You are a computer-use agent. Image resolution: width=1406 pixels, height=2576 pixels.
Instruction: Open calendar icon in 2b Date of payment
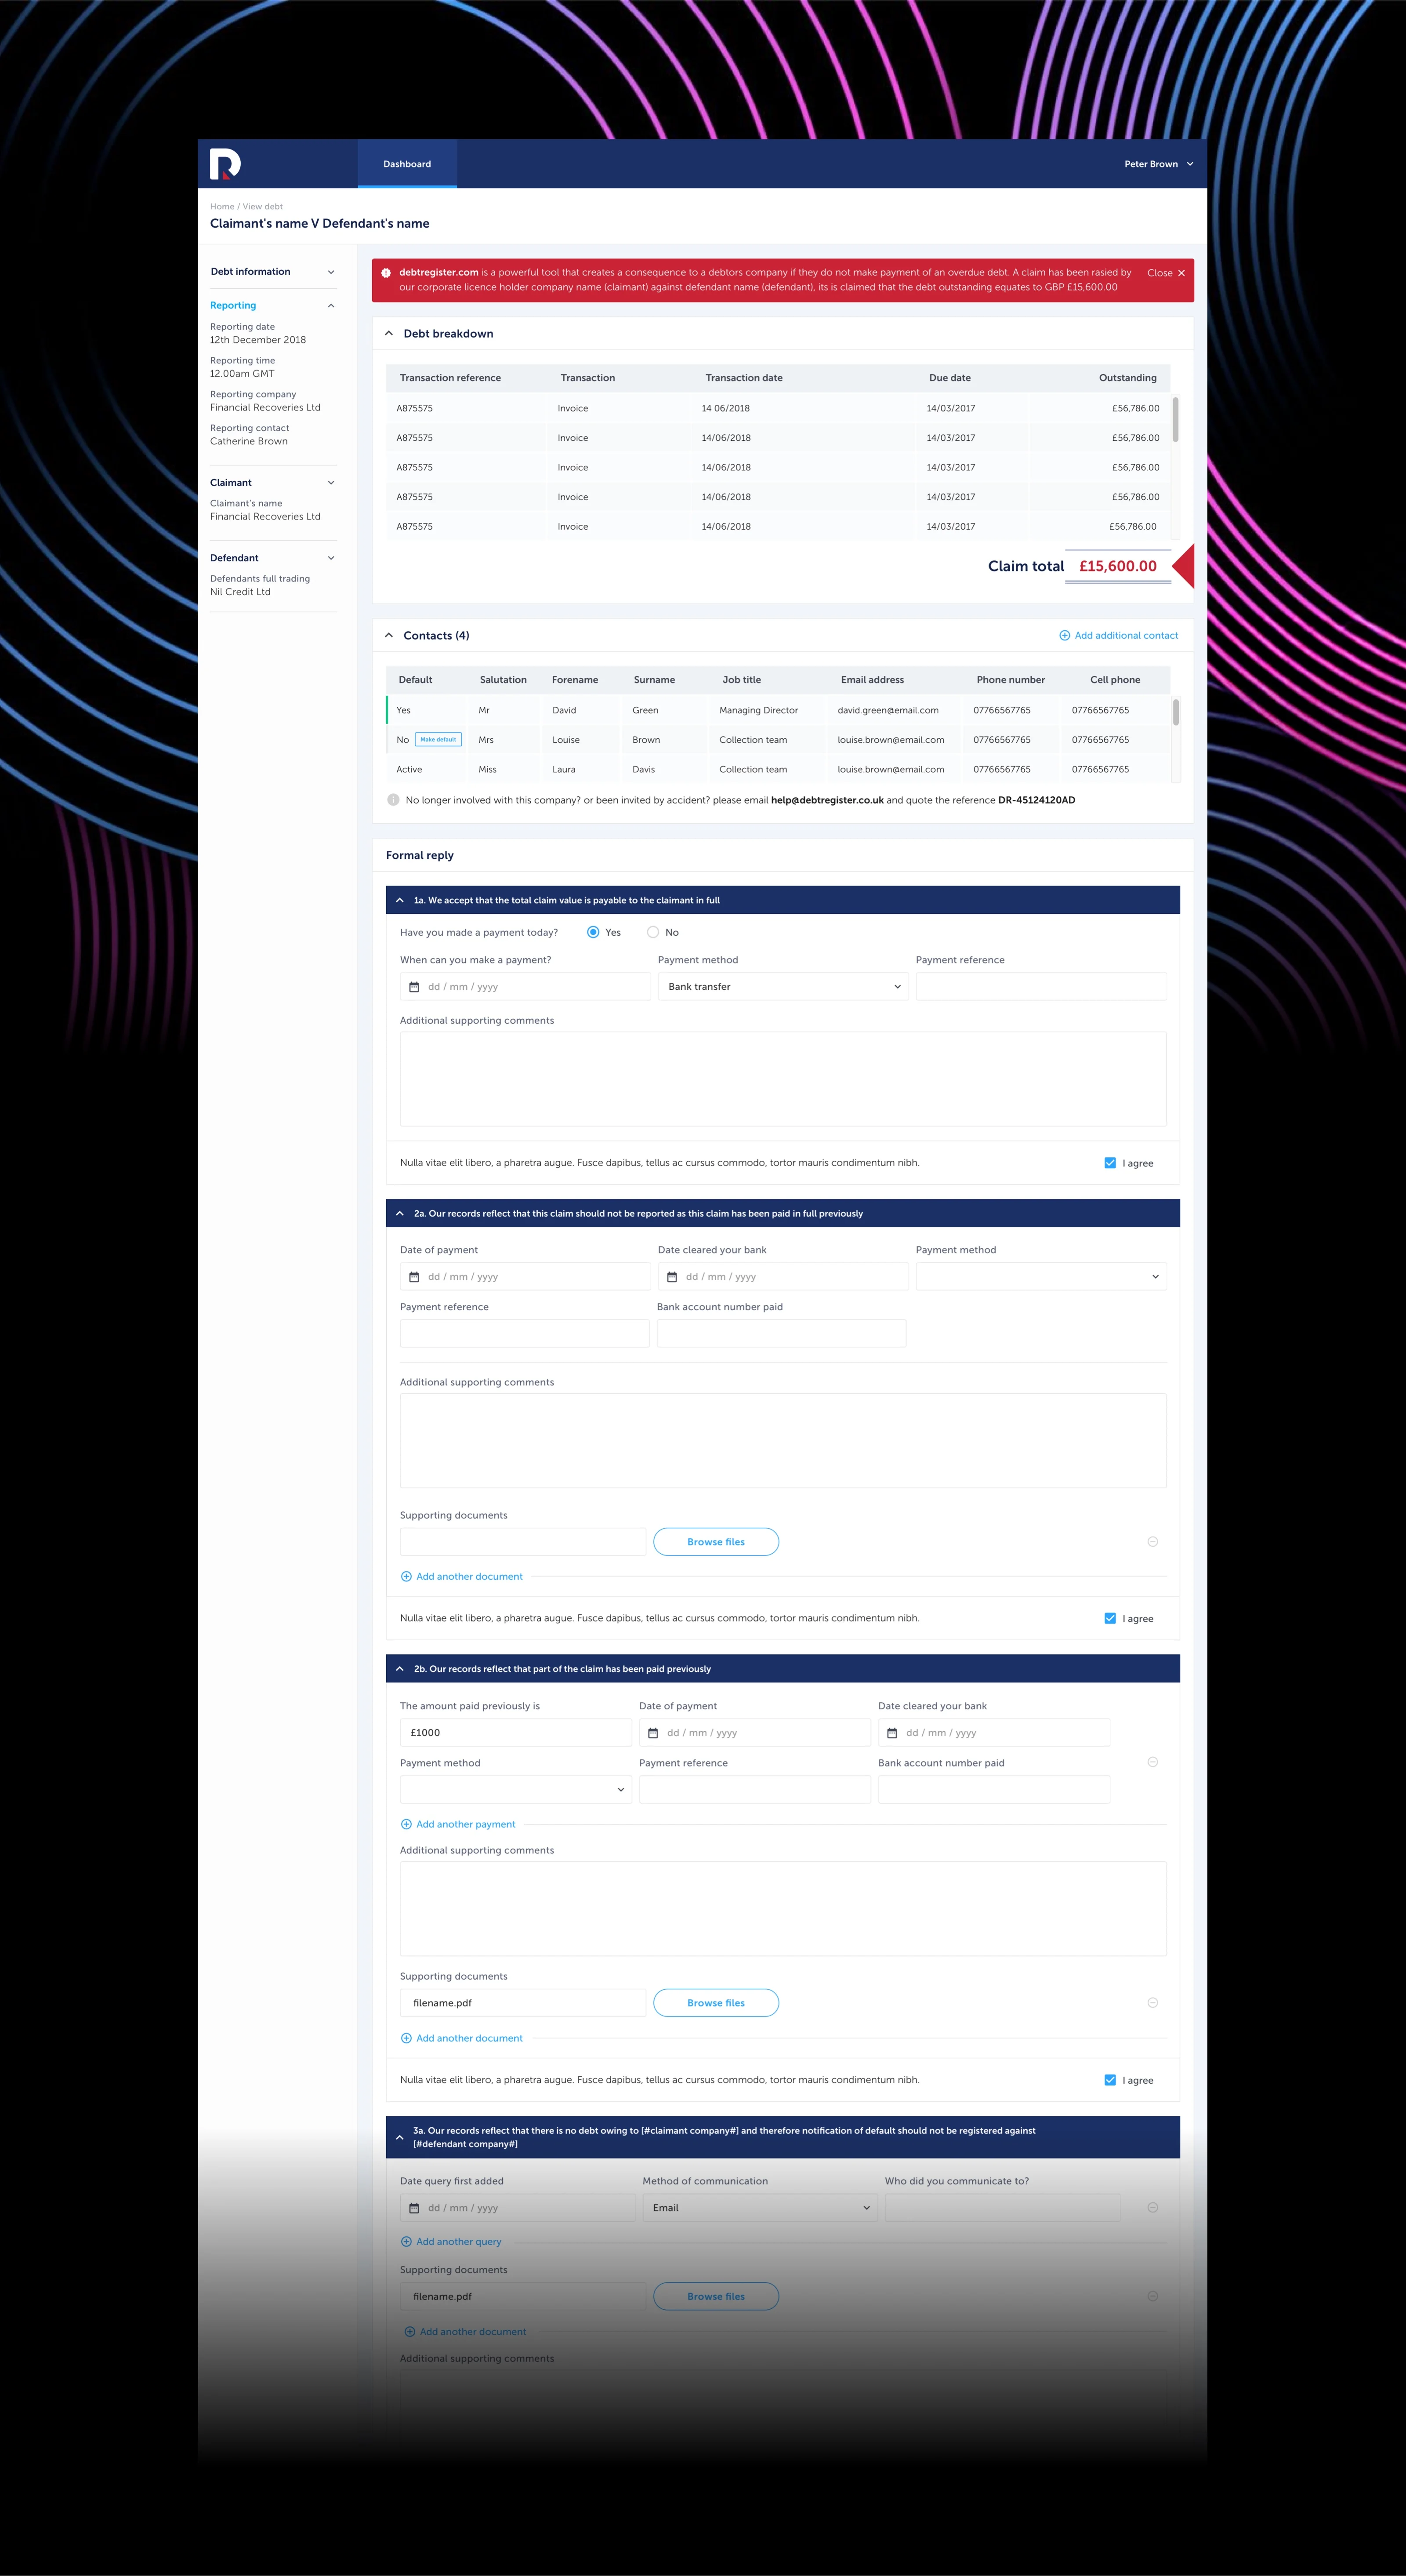[653, 1733]
